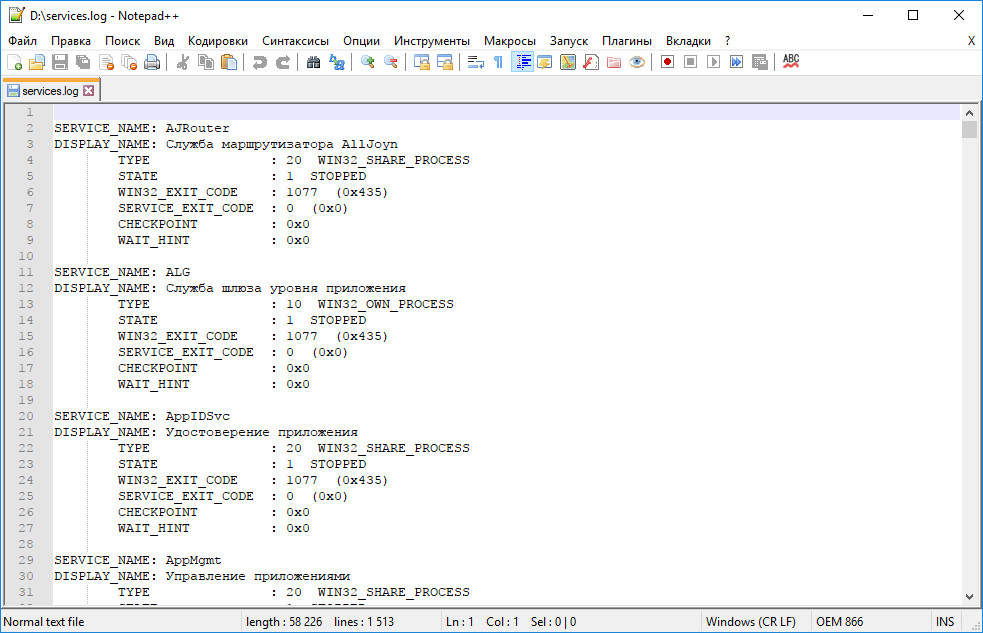Click the Close All documents toolbar icon
Screen dimensions: 983x633
click(129, 62)
